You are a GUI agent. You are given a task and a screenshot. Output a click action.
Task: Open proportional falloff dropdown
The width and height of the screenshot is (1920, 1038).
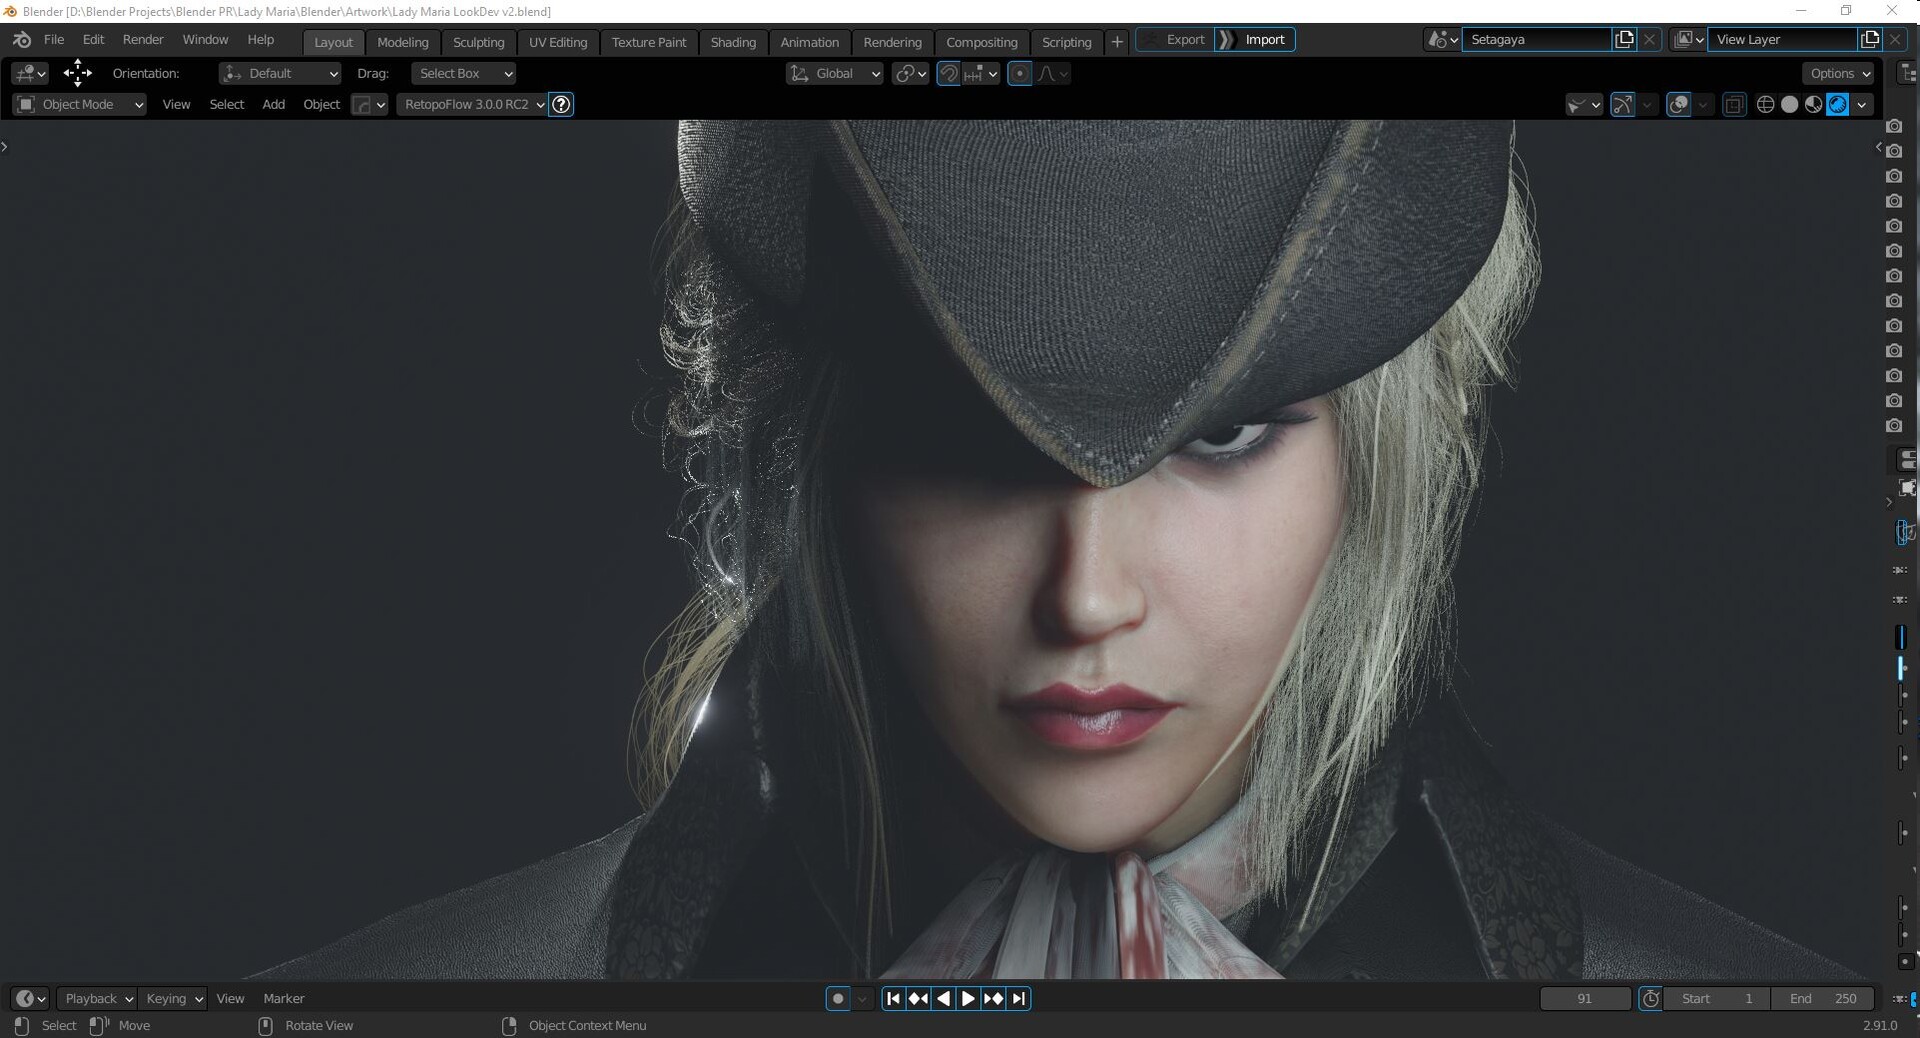1052,73
